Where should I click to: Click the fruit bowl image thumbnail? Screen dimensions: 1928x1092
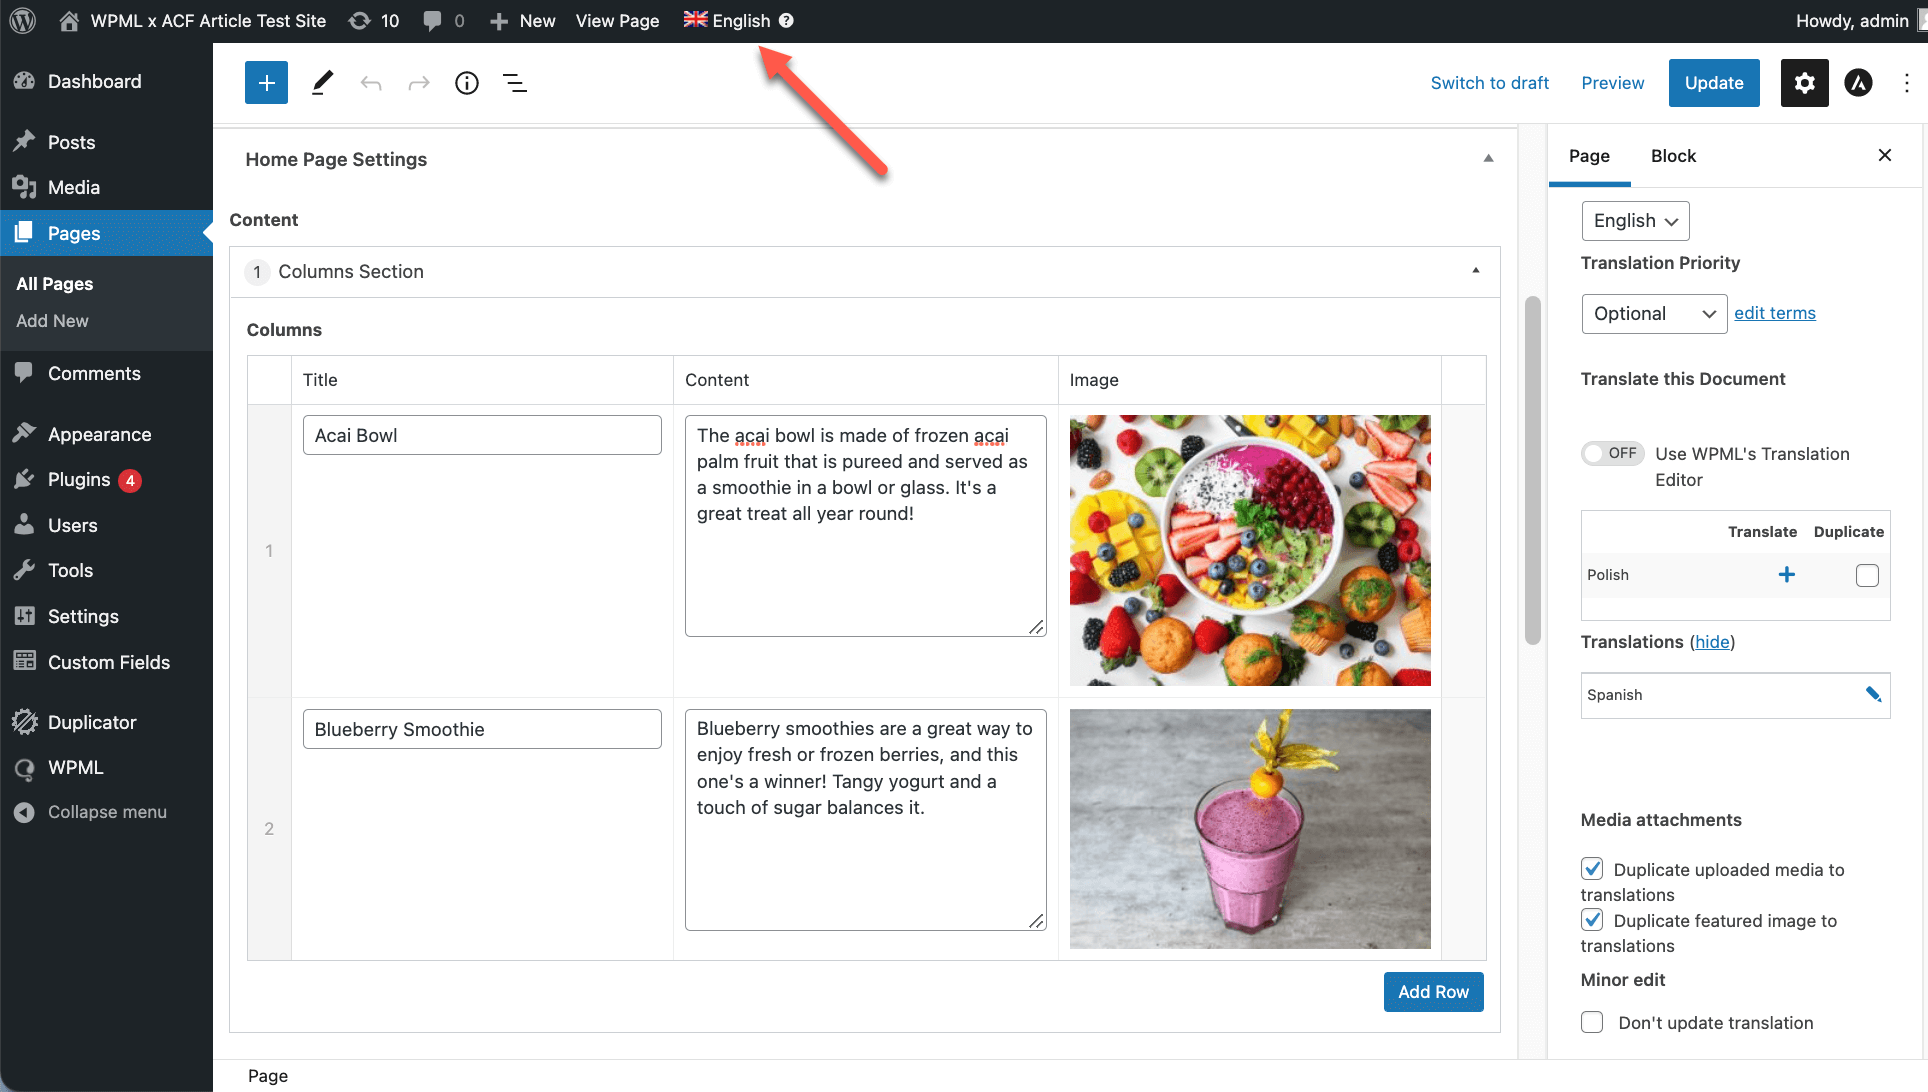pos(1250,550)
